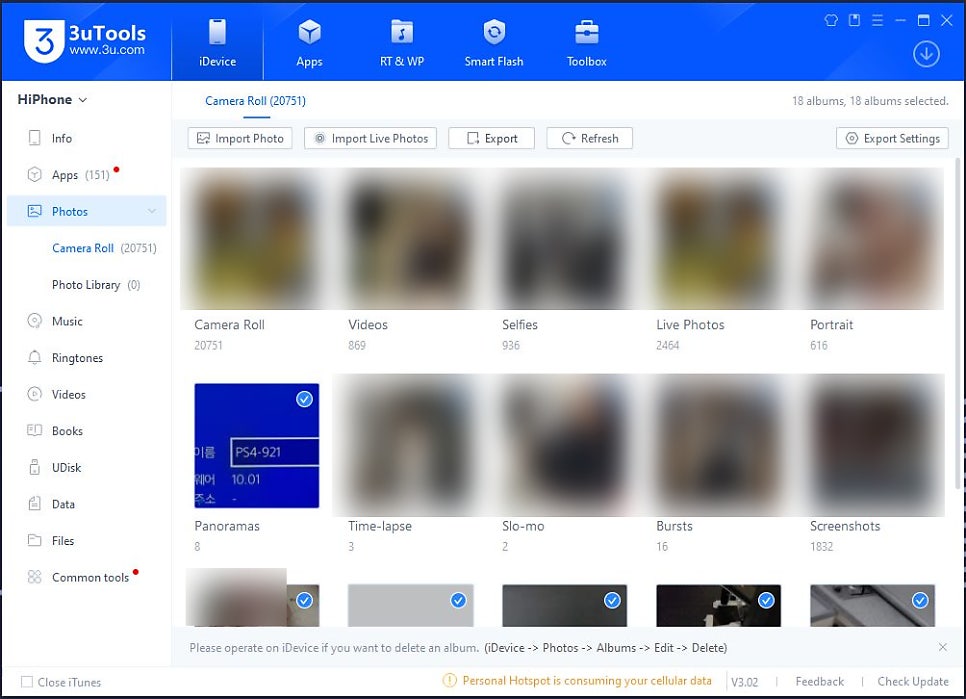Image resolution: width=966 pixels, height=699 pixels.
Task: Open the Live Photos album thumbnail
Action: (x=718, y=239)
